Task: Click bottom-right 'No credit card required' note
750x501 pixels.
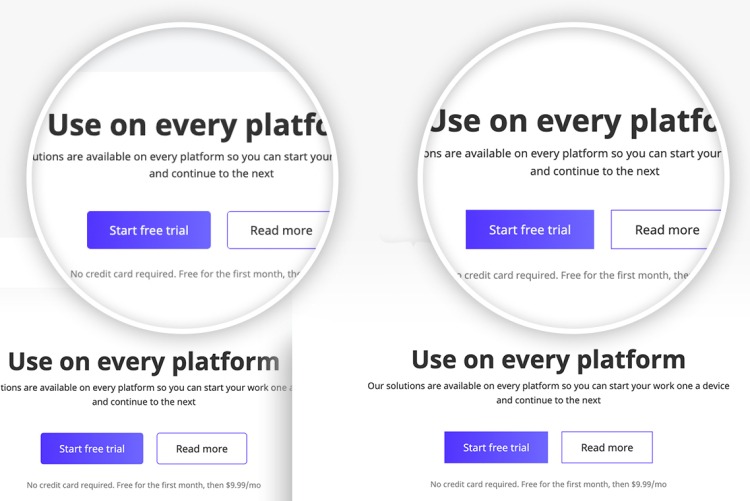Action: tap(548, 484)
